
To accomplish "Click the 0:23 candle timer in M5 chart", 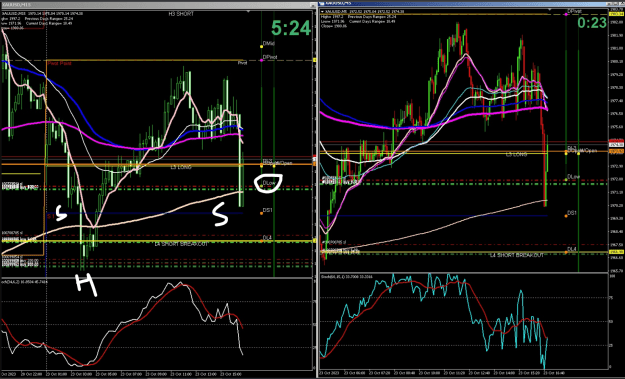I will click(x=592, y=23).
